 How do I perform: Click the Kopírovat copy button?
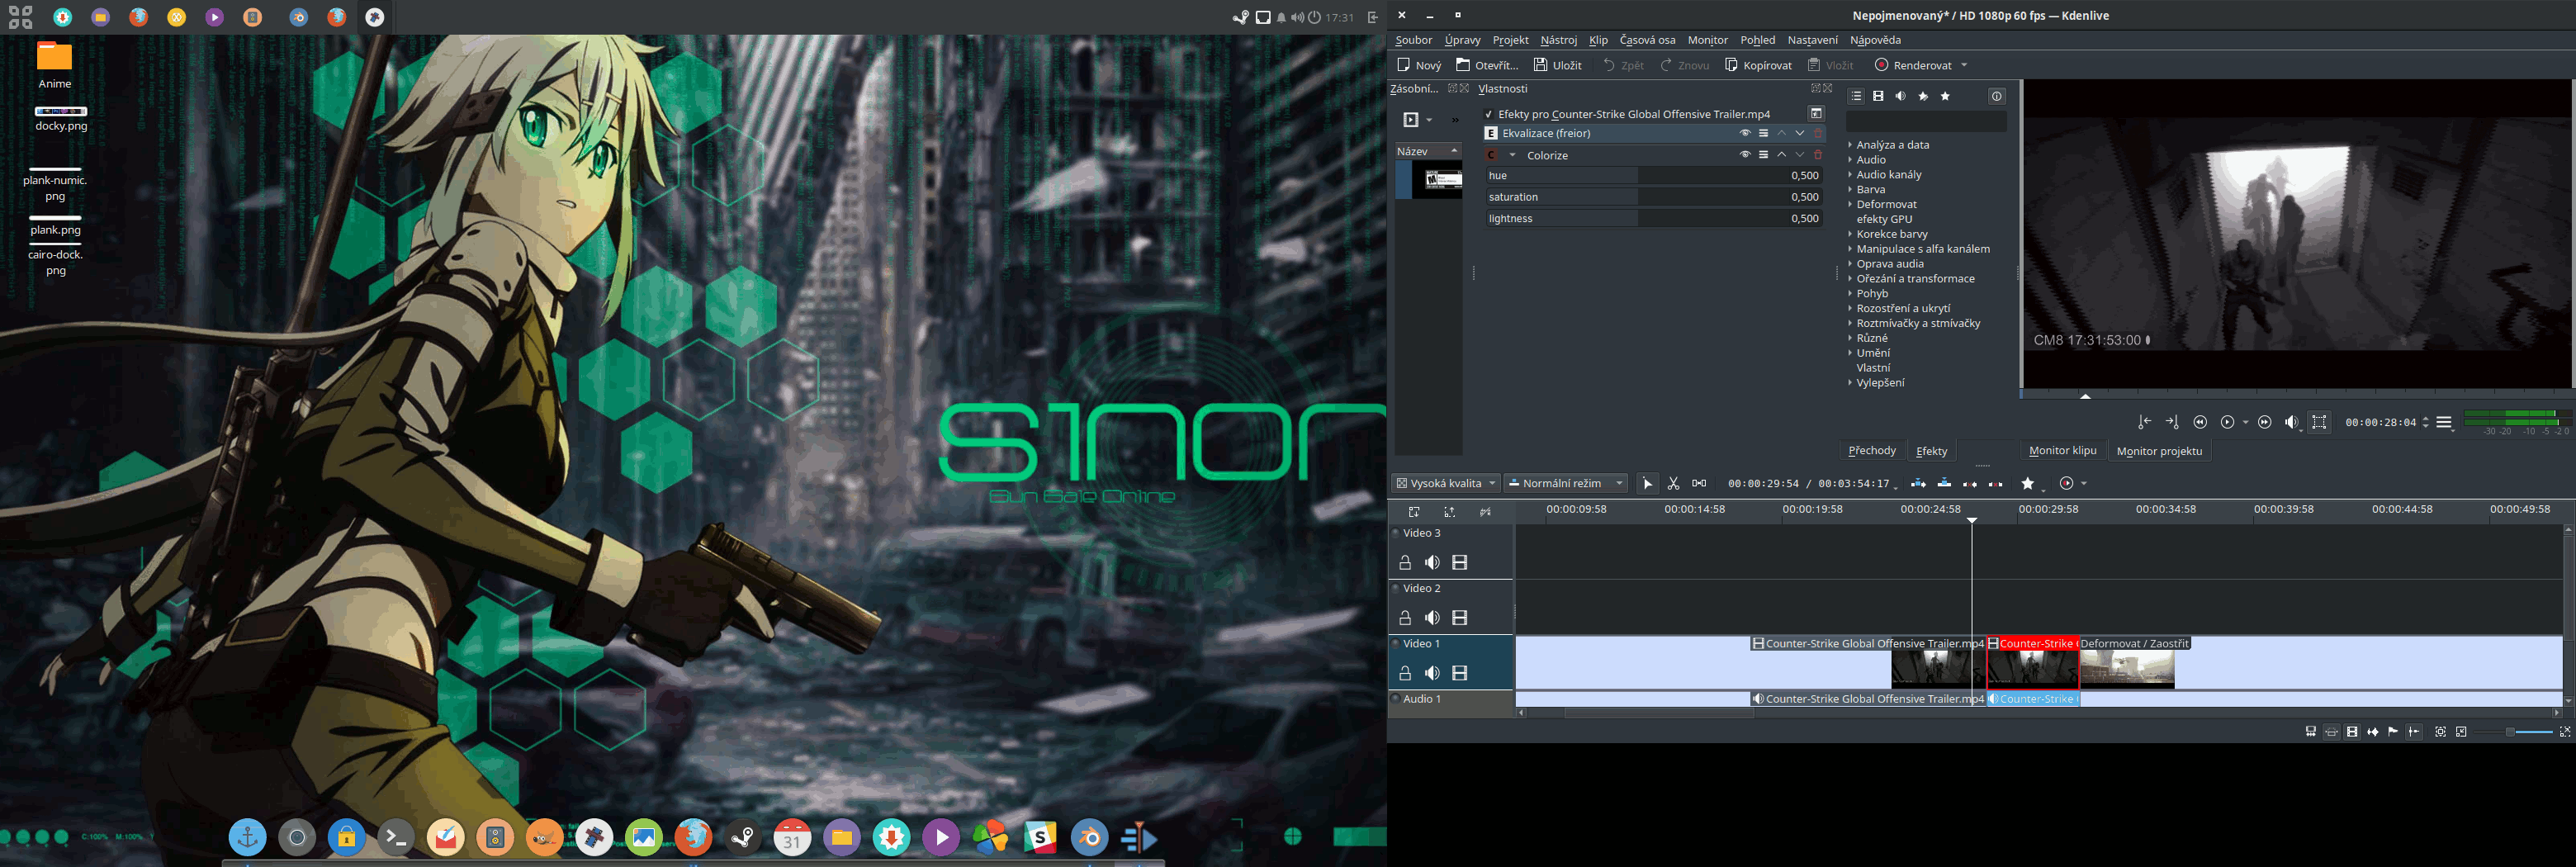click(x=1758, y=66)
